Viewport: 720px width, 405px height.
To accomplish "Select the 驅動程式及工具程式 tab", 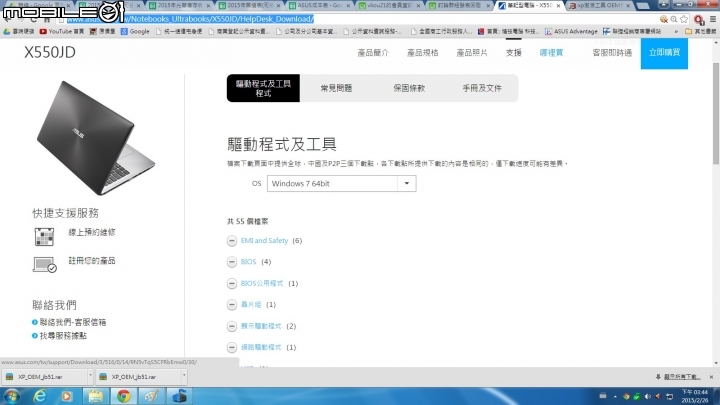I will [263, 88].
